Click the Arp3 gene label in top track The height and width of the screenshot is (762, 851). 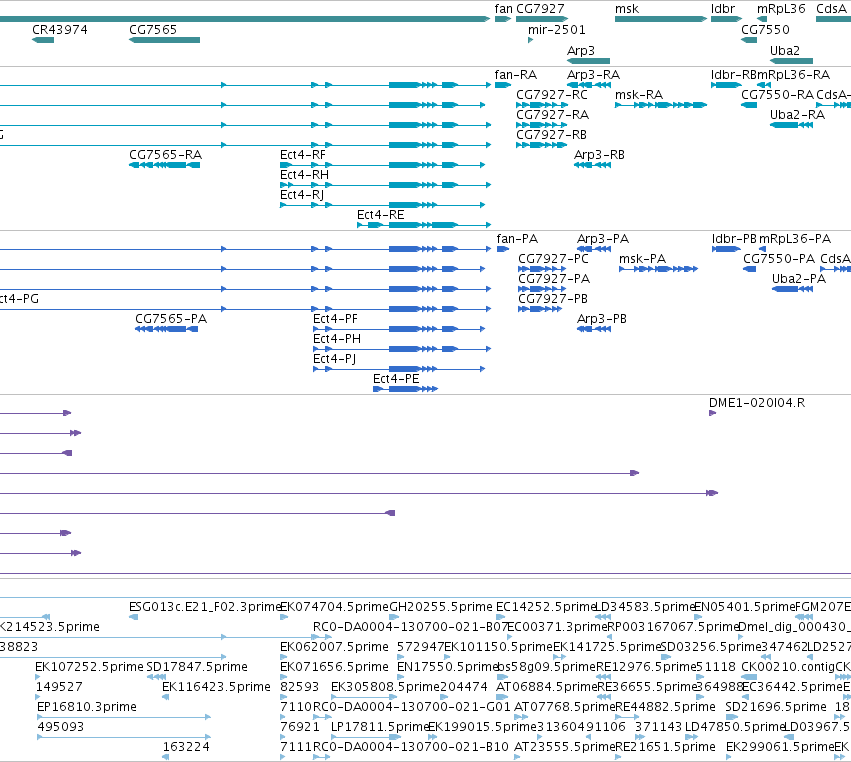[581, 50]
